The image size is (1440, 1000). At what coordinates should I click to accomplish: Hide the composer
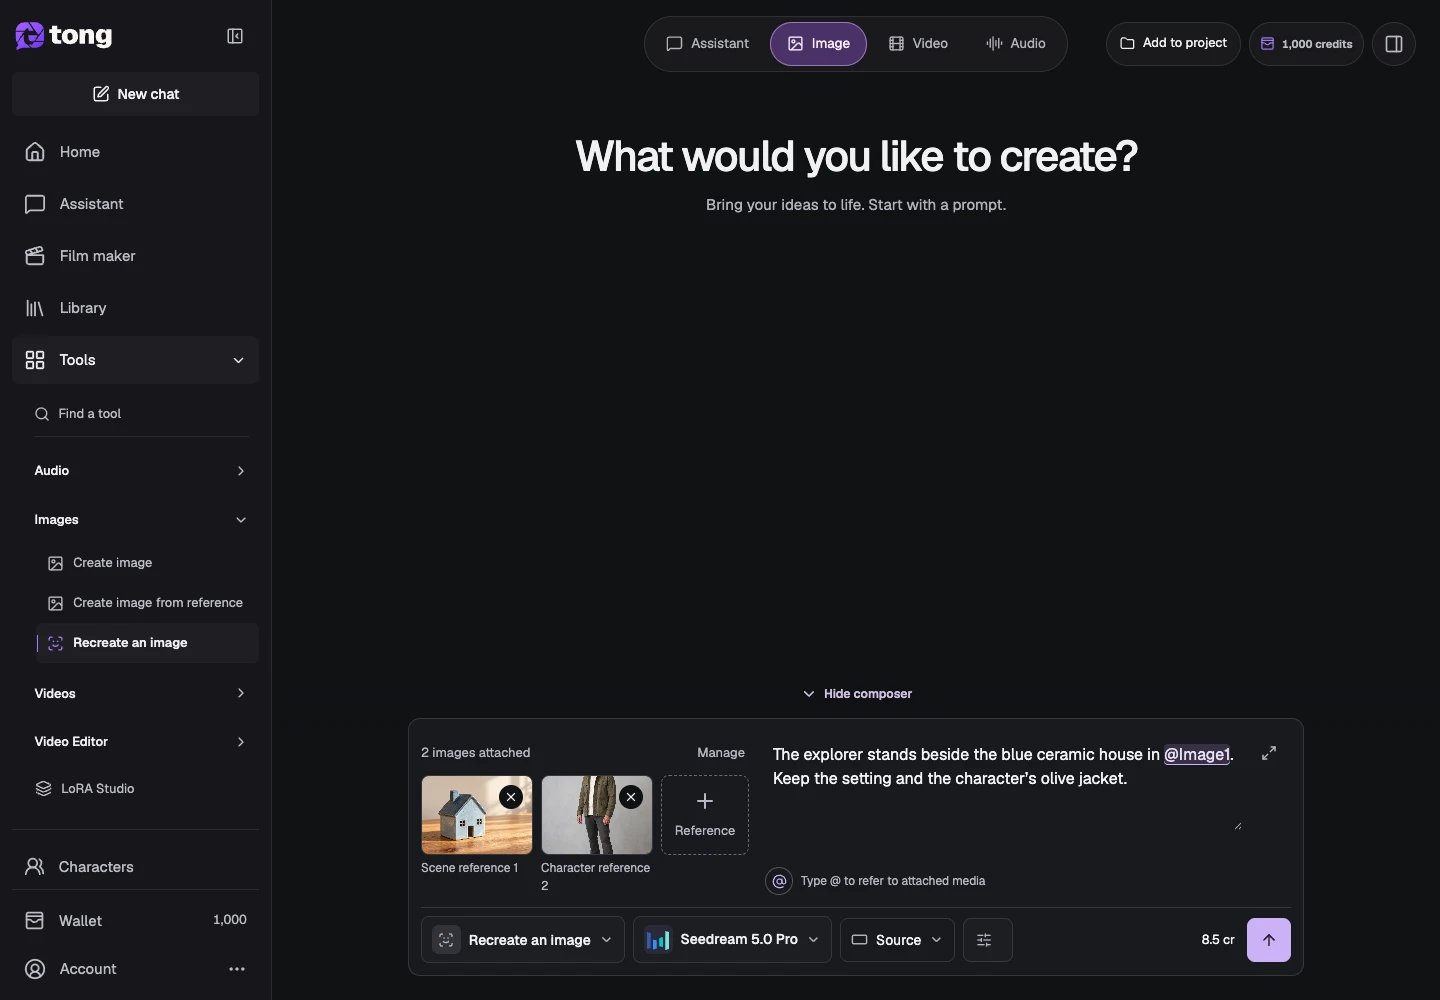pyautogui.click(x=857, y=694)
